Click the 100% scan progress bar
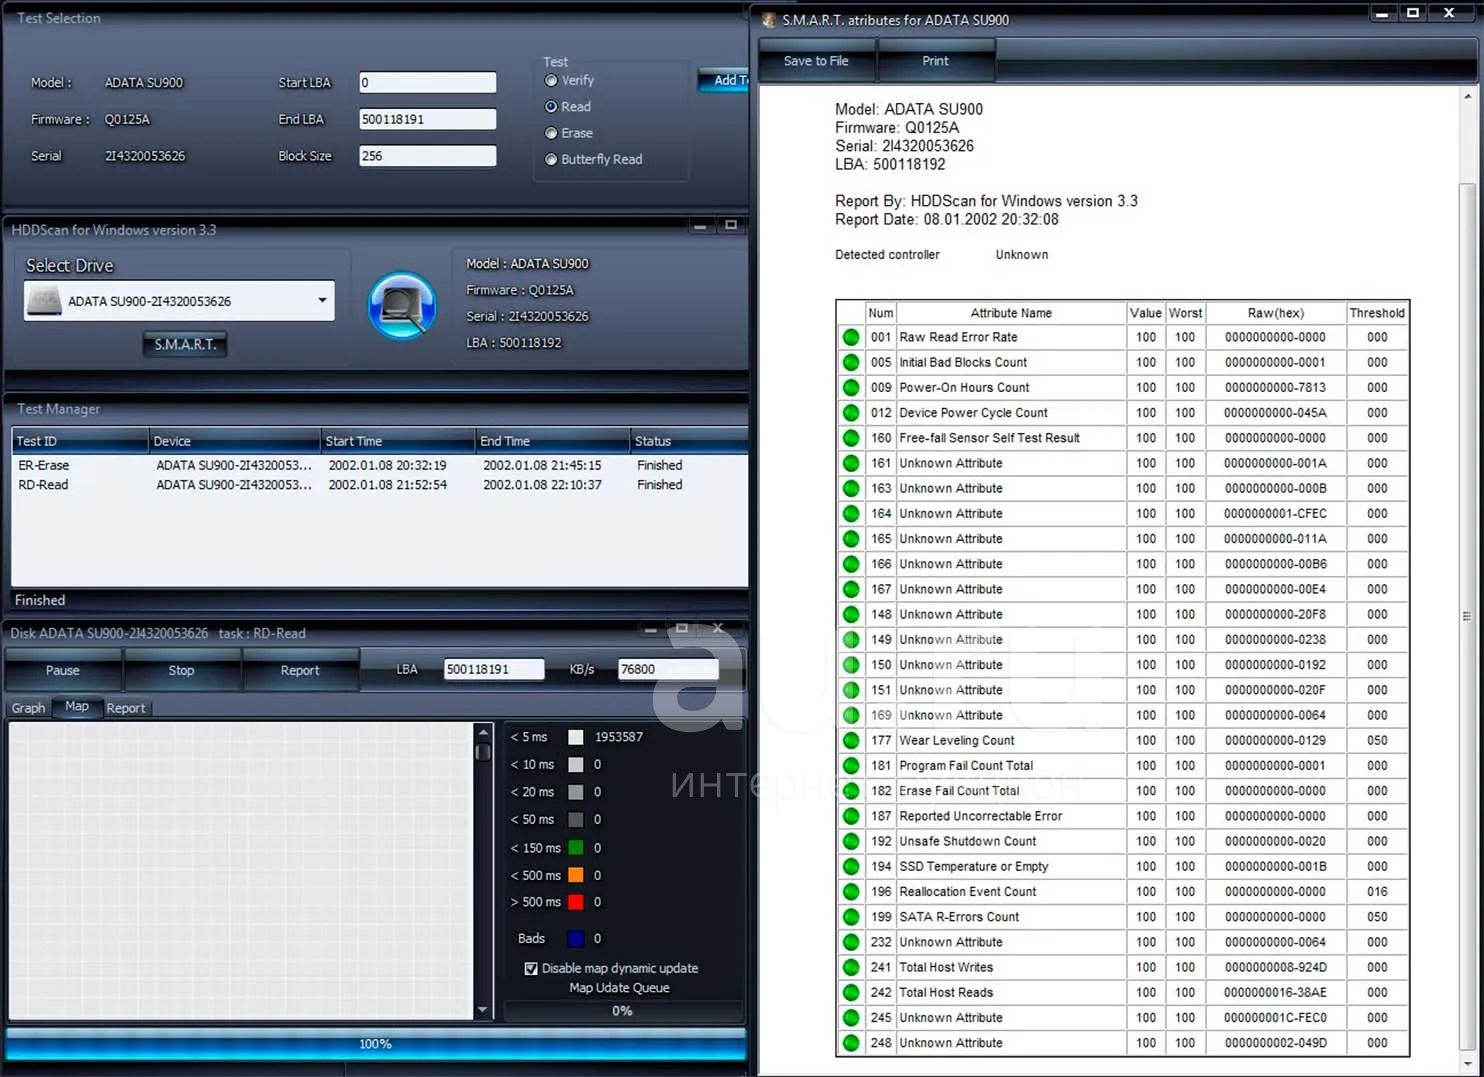Screen dimensions: 1484x1077 [x=375, y=1043]
